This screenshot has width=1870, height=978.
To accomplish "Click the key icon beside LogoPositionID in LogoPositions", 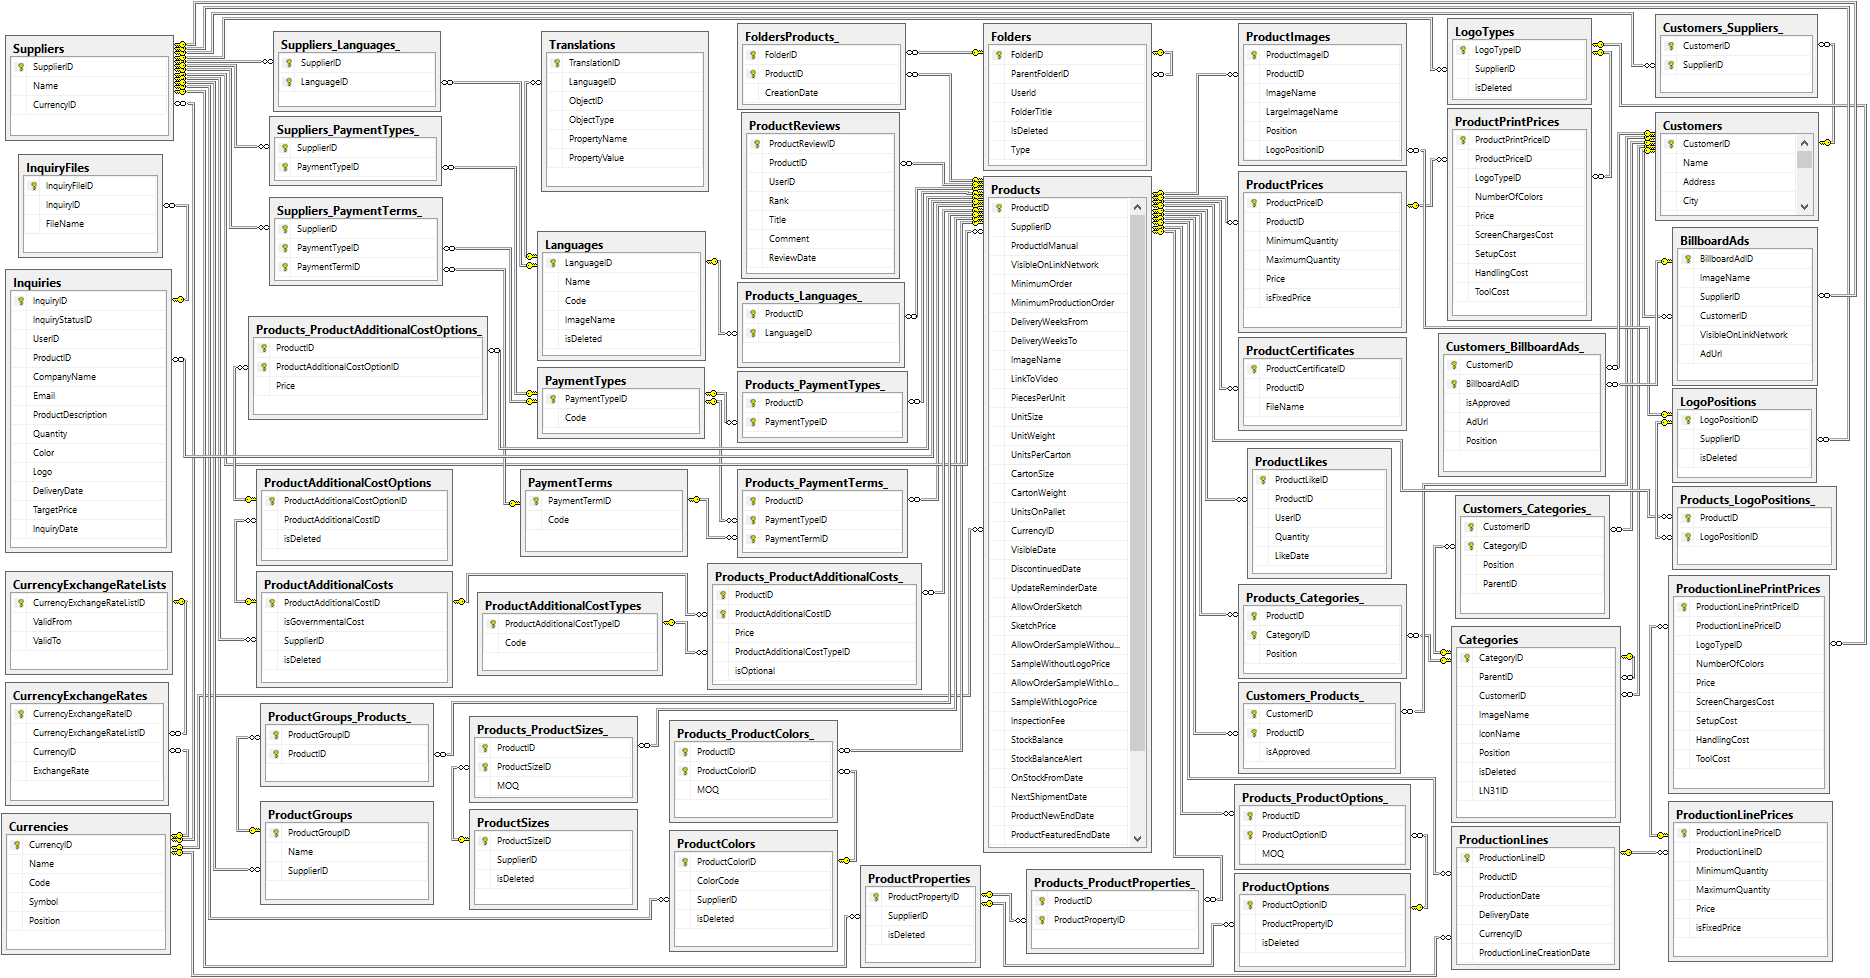I will click(1688, 420).
